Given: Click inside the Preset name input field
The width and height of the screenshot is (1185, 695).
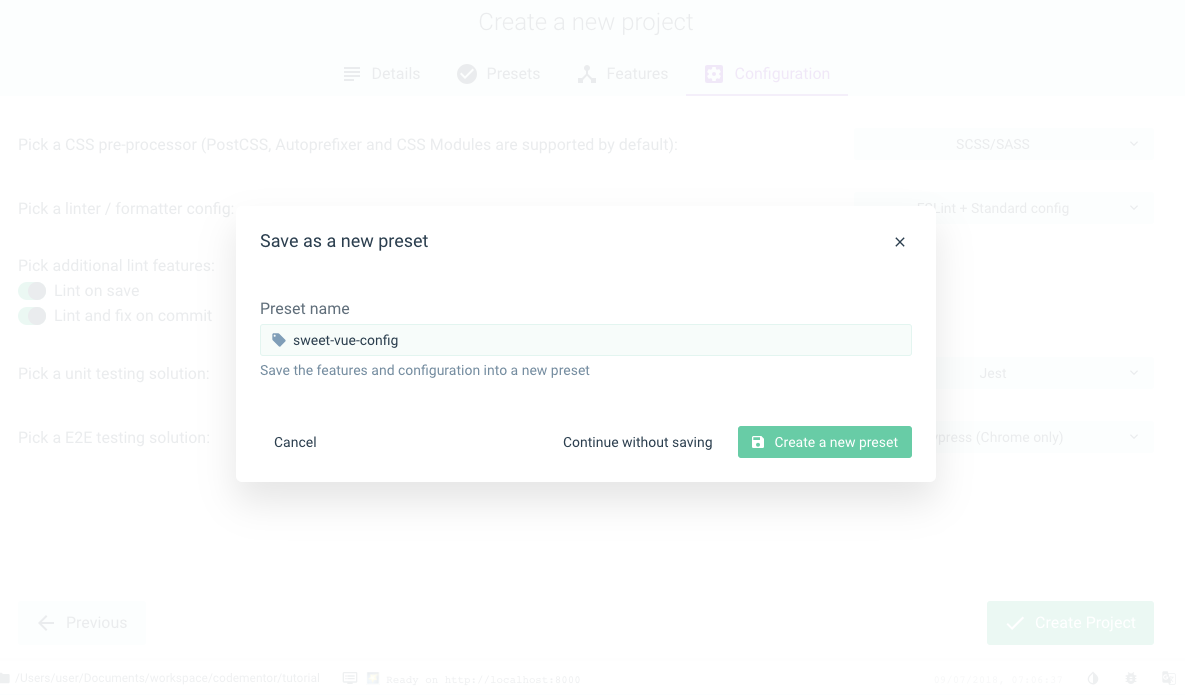Looking at the screenshot, I should tap(585, 340).
